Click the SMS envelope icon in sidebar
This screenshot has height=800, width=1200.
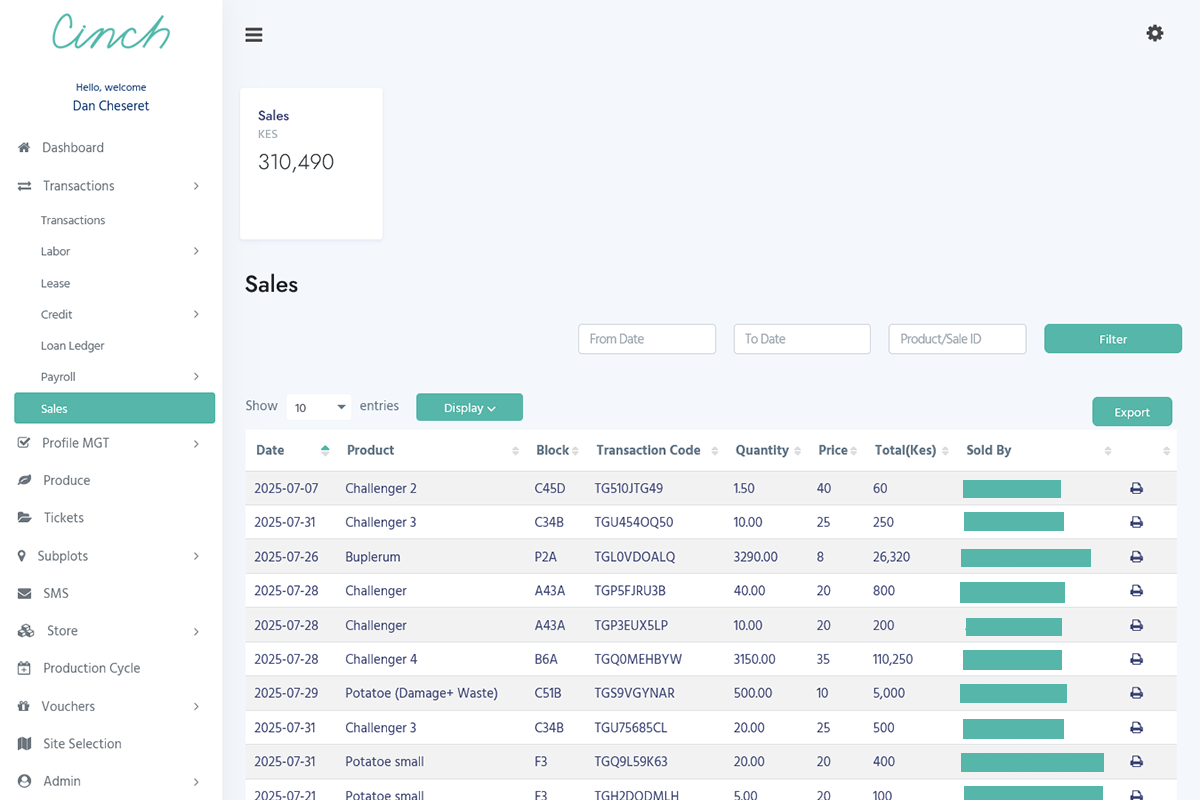[22, 593]
